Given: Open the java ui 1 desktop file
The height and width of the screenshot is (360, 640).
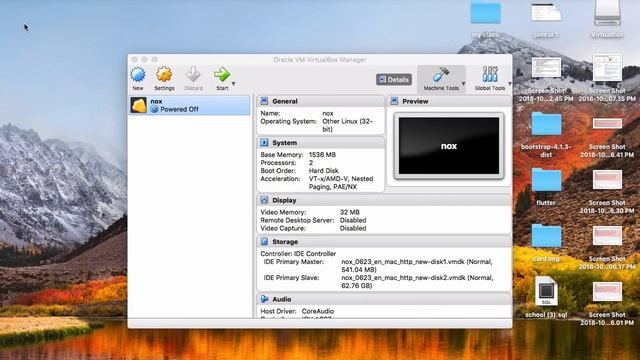Looking at the screenshot, I should (x=546, y=14).
